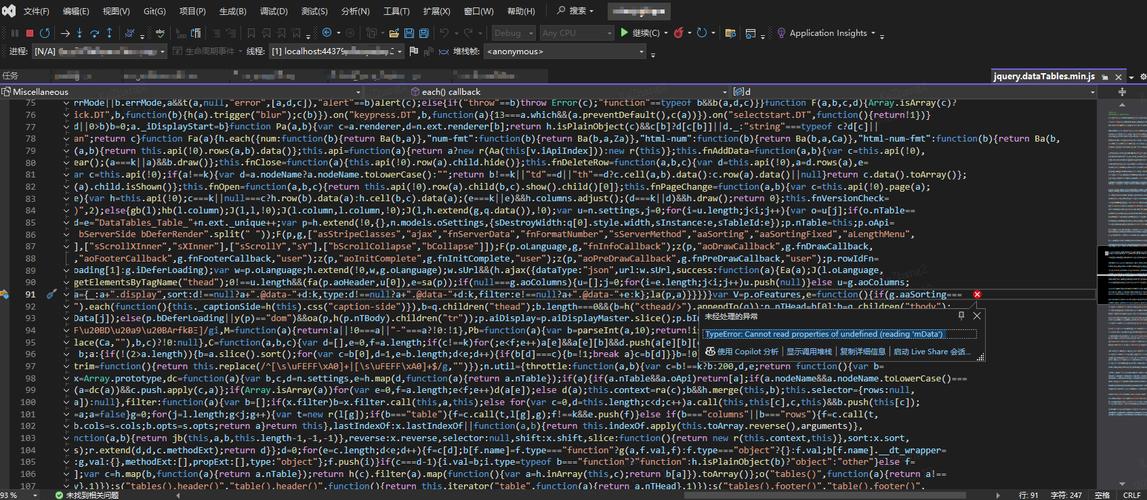Open the 编辑(E) menu
The height and width of the screenshot is (500, 1147).
pos(75,11)
